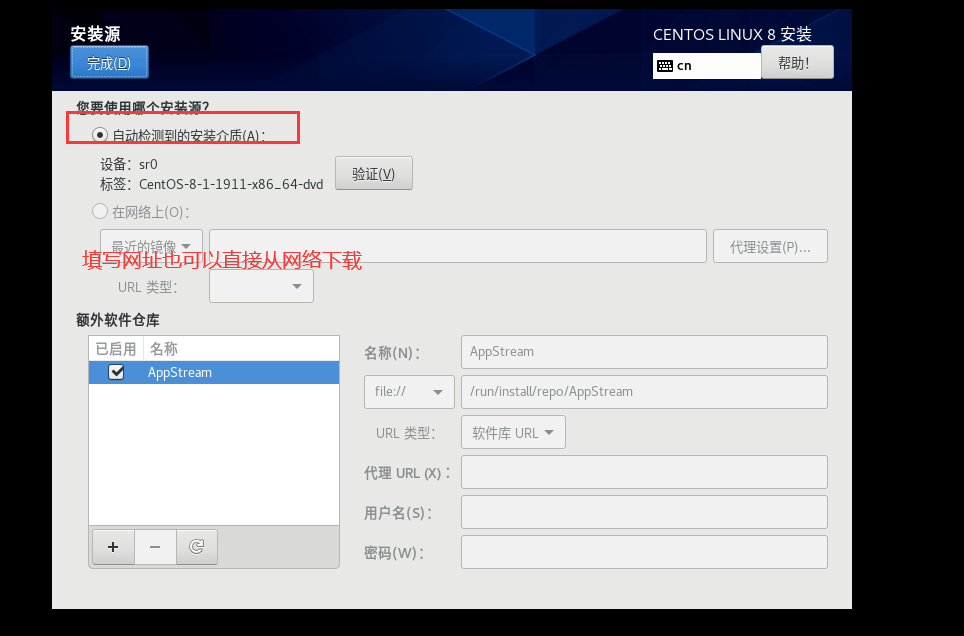Click the 安装源 page title
The image size is (964, 636).
tap(95, 34)
